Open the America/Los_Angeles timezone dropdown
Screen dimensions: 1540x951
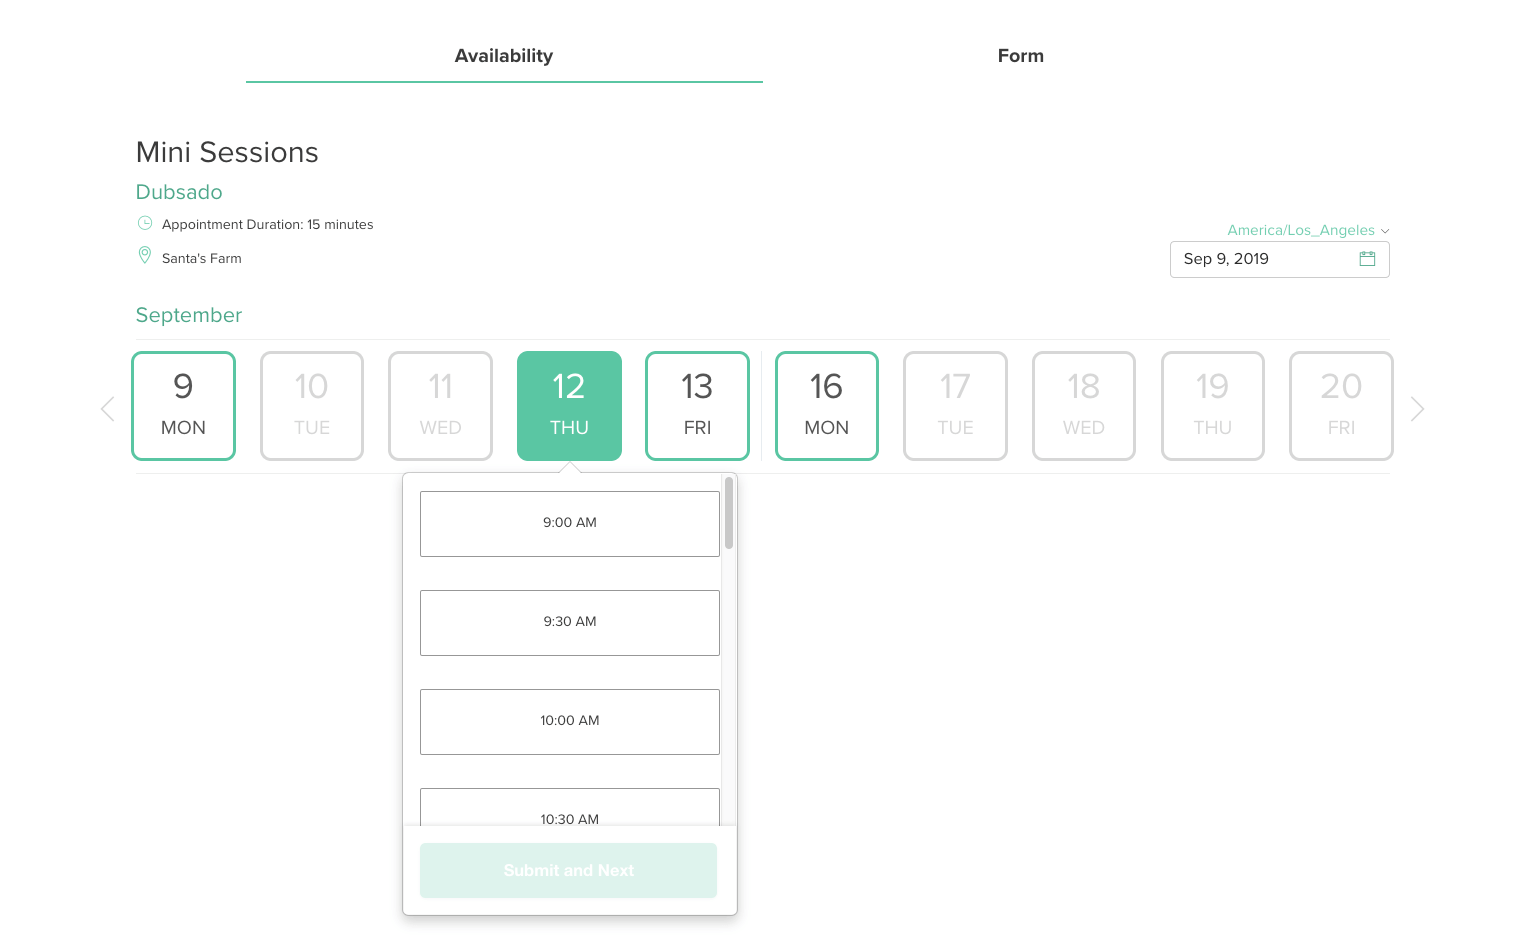(x=1308, y=230)
